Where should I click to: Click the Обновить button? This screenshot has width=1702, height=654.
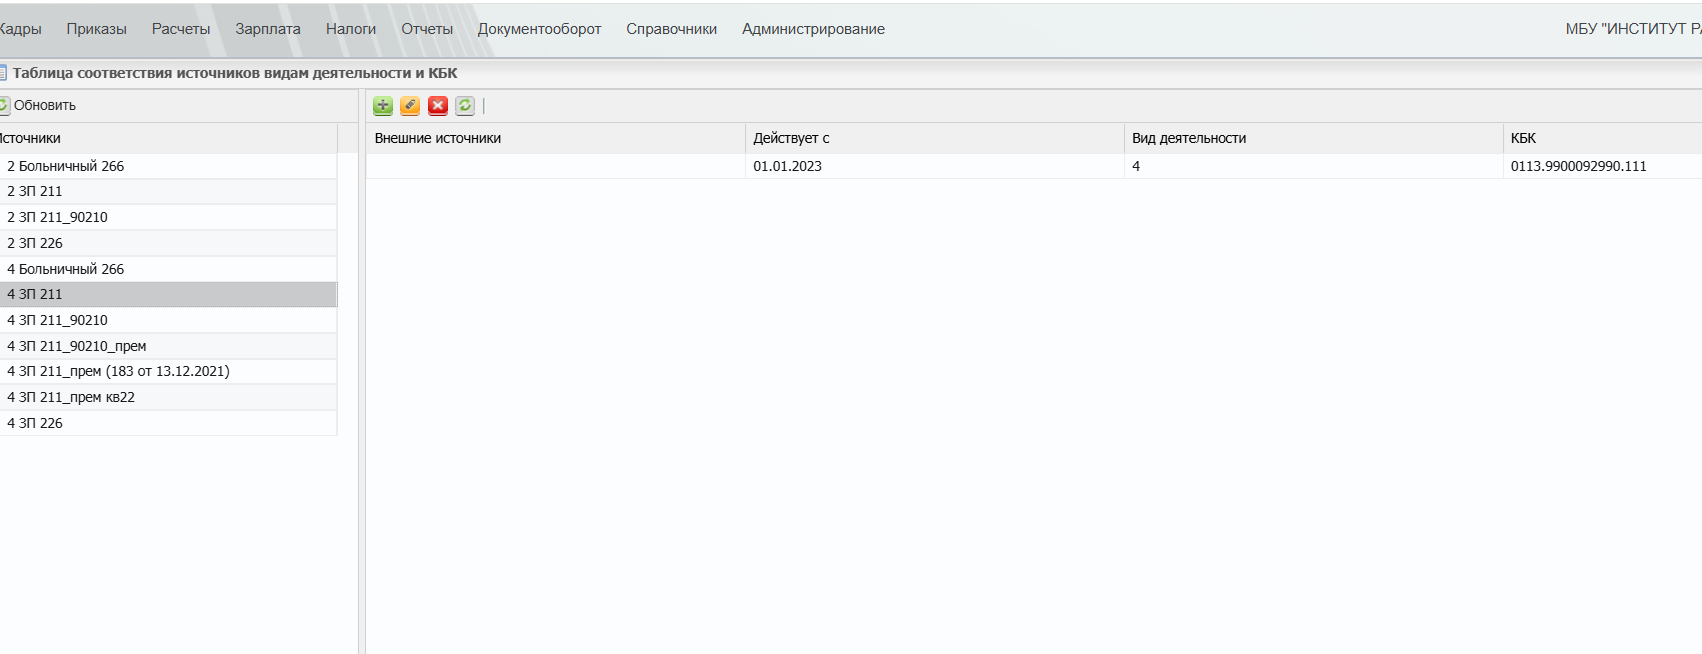[38, 105]
